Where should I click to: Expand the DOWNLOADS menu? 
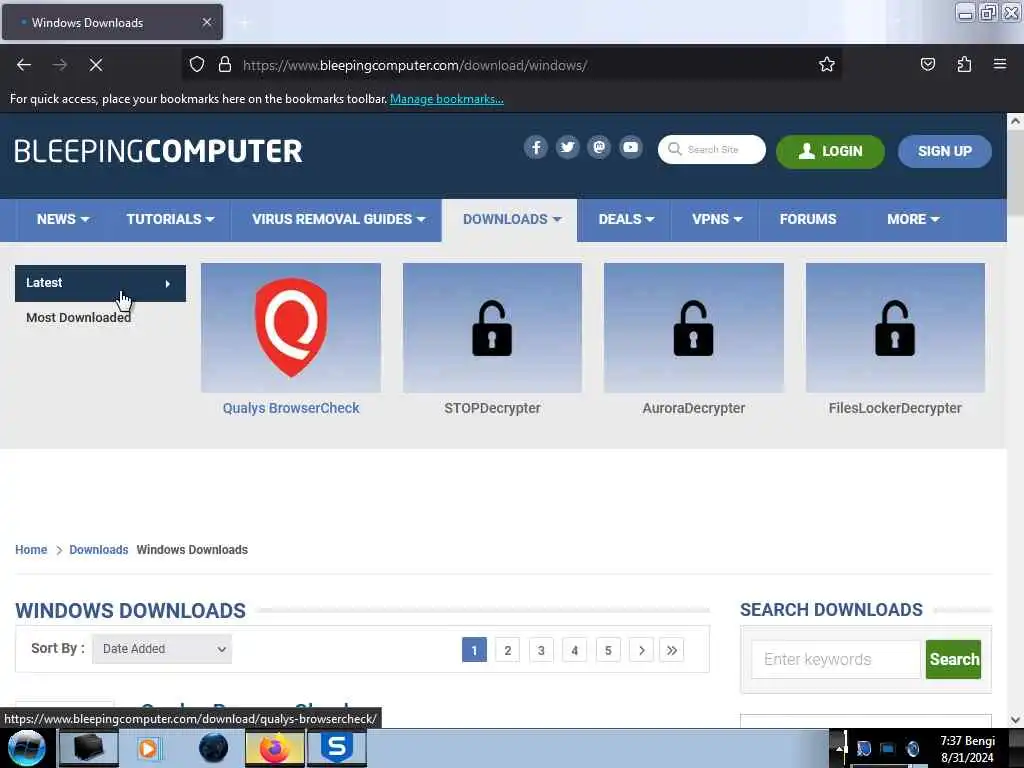click(x=511, y=219)
